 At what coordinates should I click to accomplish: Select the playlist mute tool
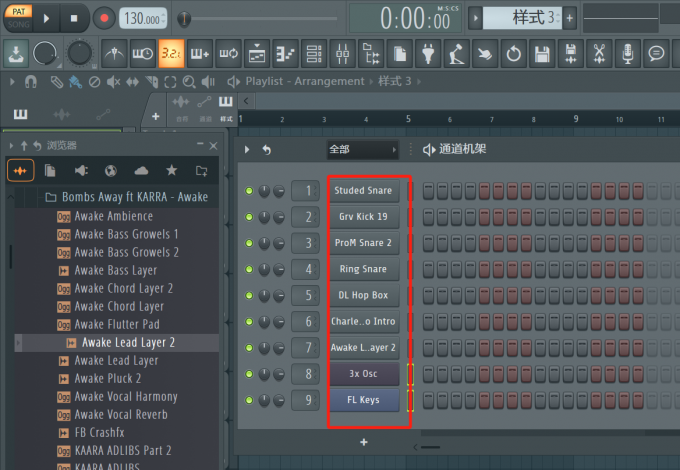(114, 82)
